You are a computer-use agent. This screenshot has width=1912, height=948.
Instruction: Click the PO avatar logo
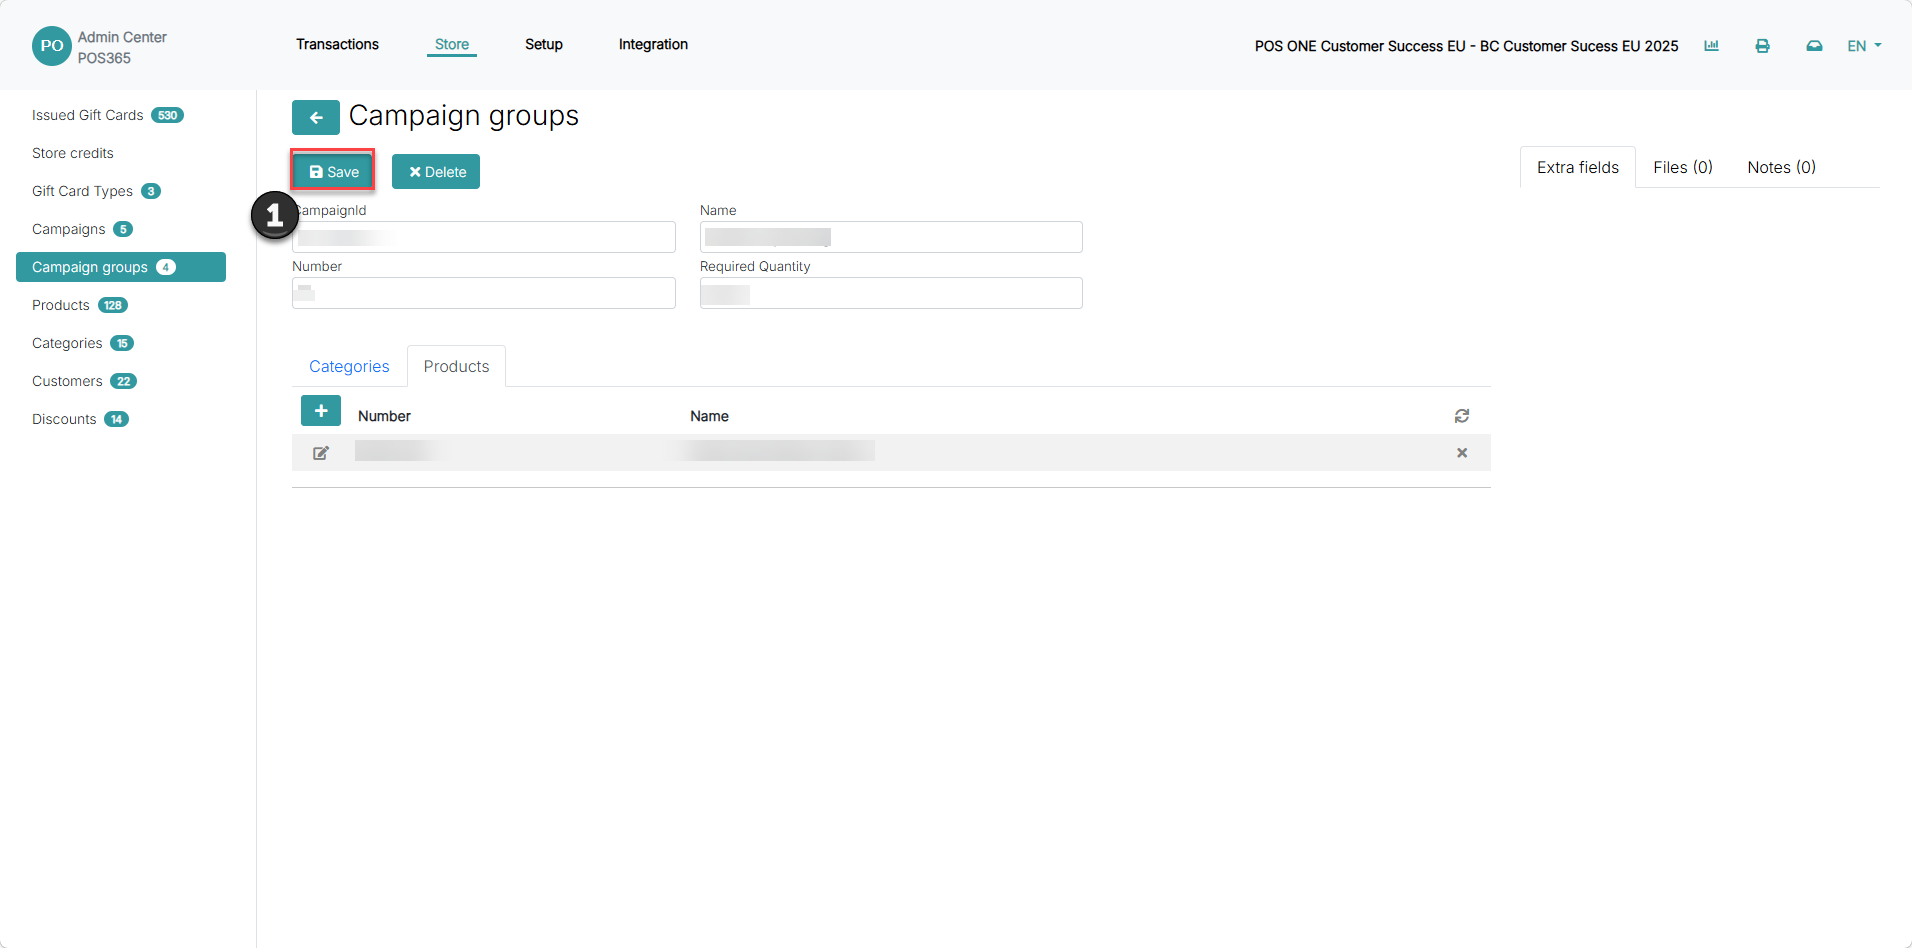(x=52, y=46)
